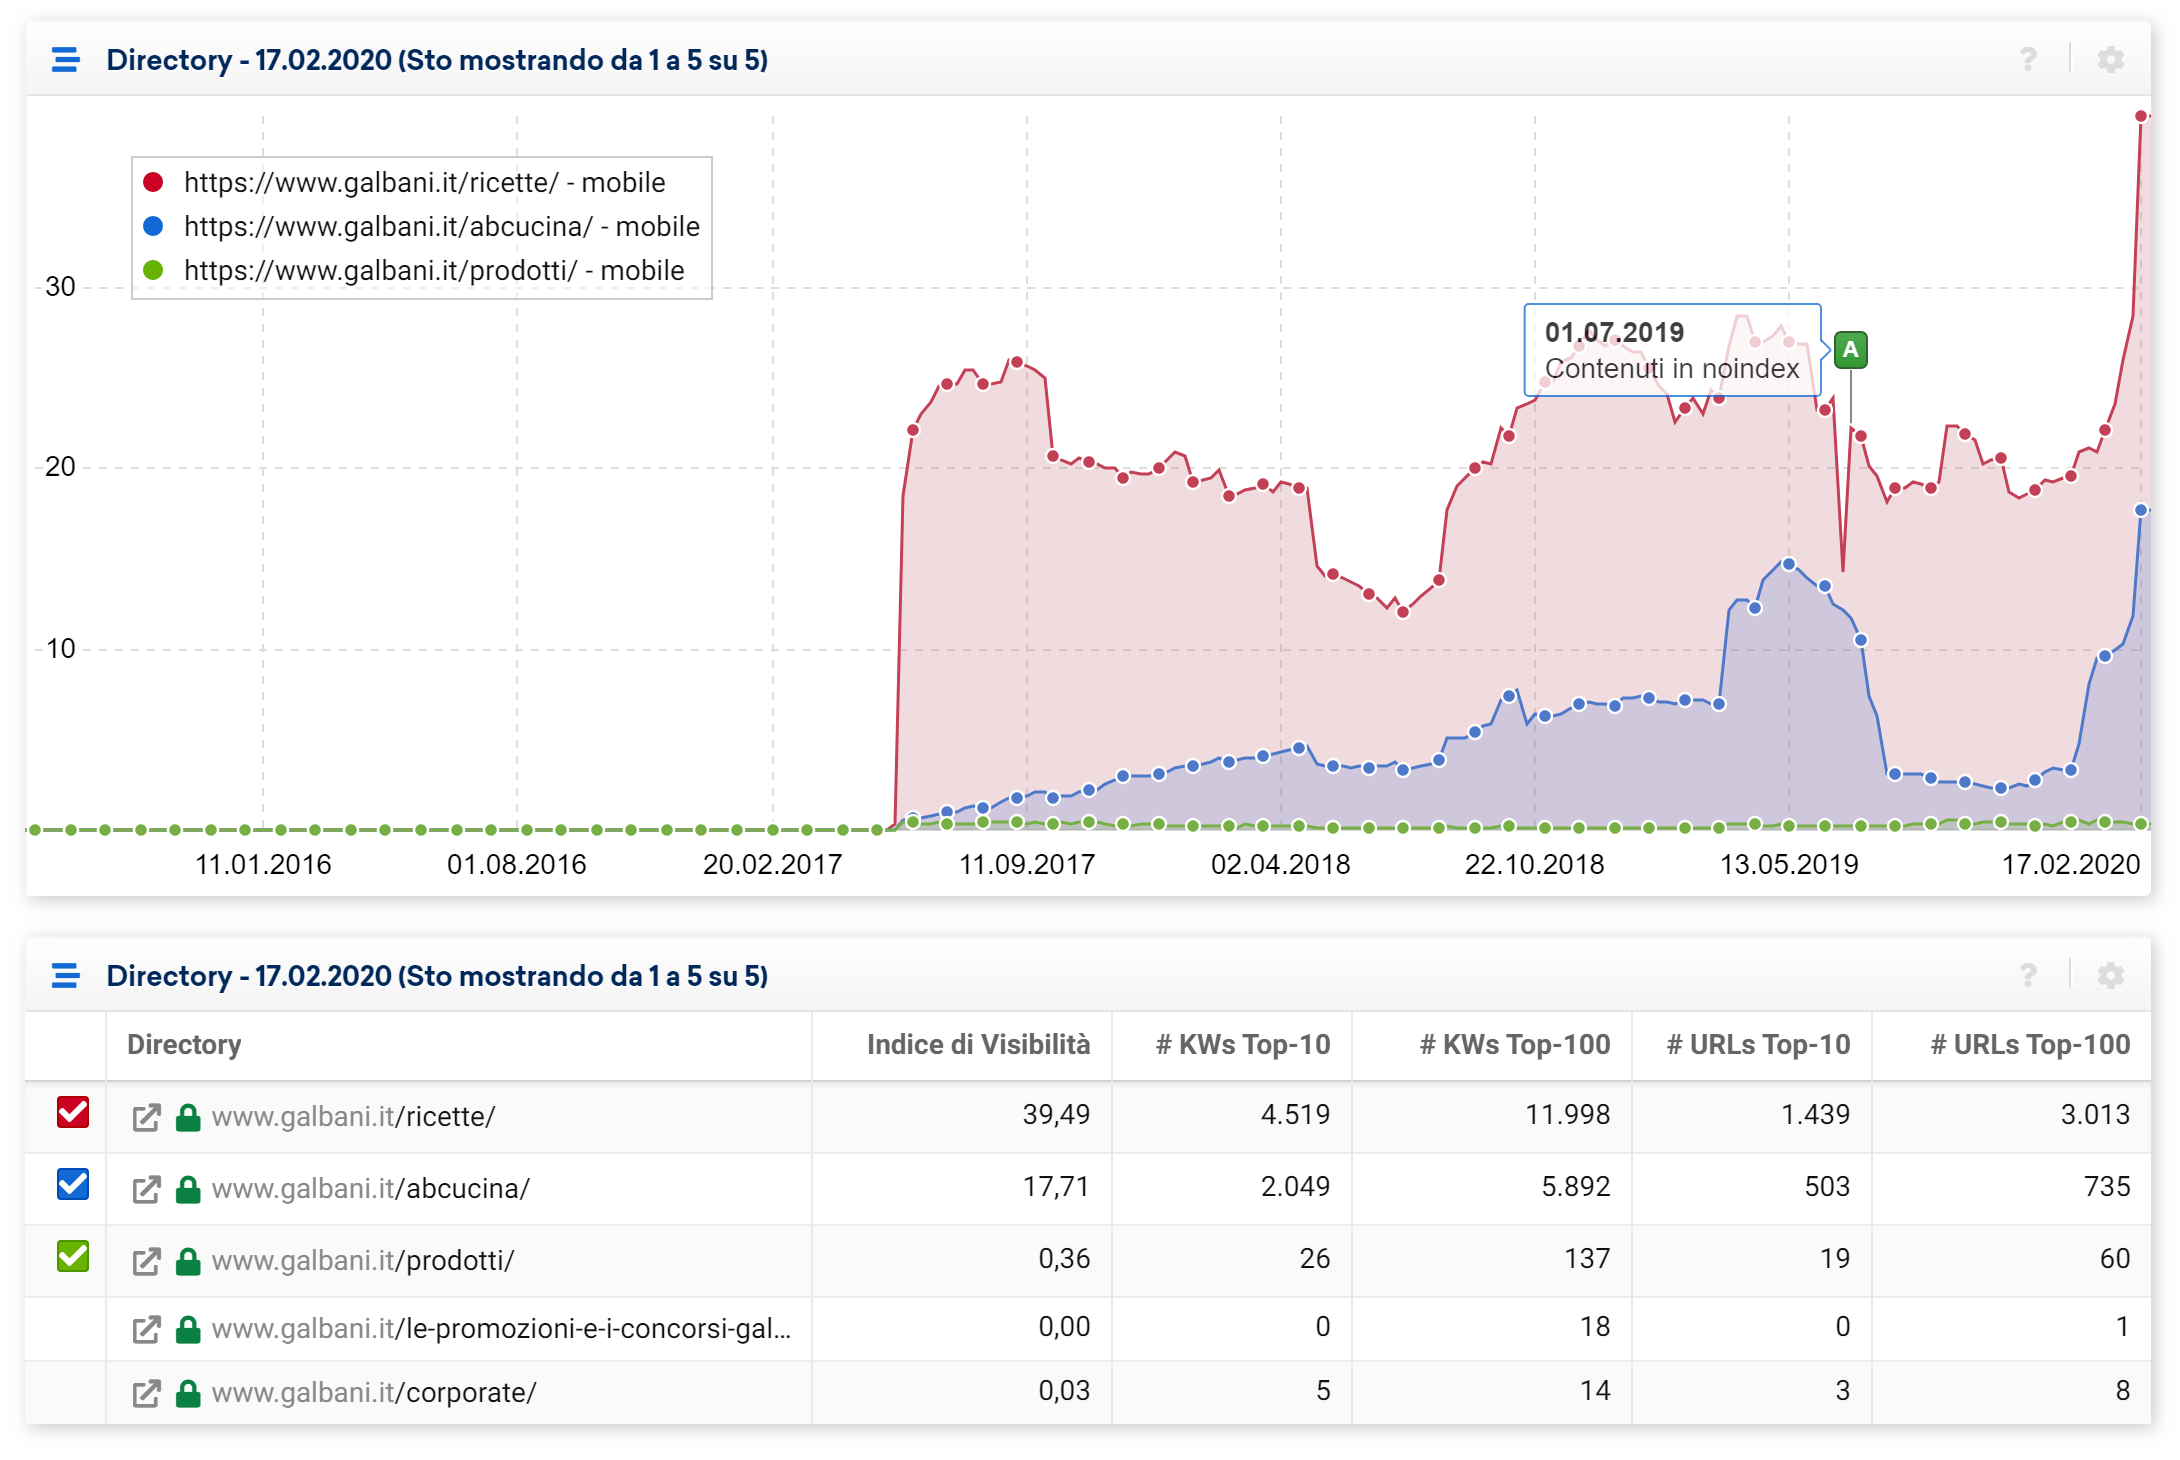This screenshot has width=2180, height=1460.
Task: Open the www.galbani.it/ricette/ link
Action: tap(353, 1117)
